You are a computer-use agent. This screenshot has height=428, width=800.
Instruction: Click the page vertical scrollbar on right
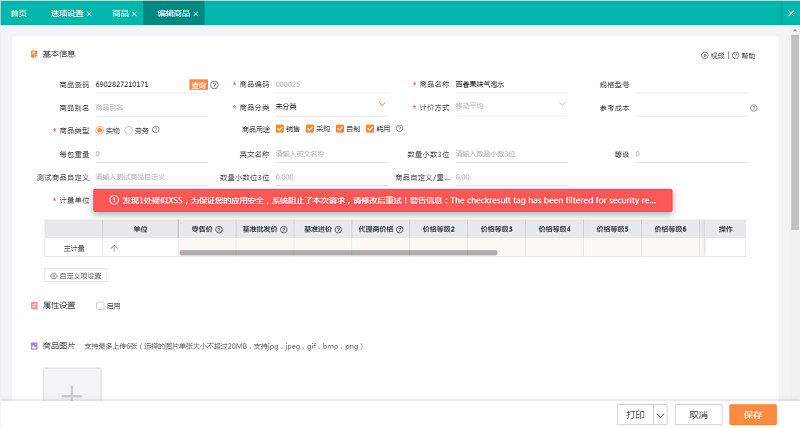click(794, 133)
